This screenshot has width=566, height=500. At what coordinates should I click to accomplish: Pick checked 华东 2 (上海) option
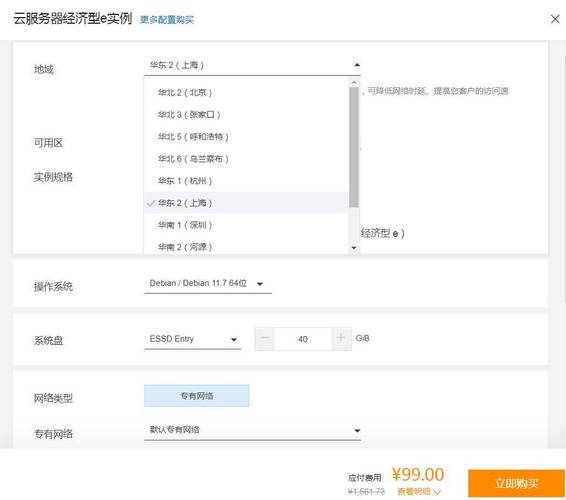(x=245, y=203)
